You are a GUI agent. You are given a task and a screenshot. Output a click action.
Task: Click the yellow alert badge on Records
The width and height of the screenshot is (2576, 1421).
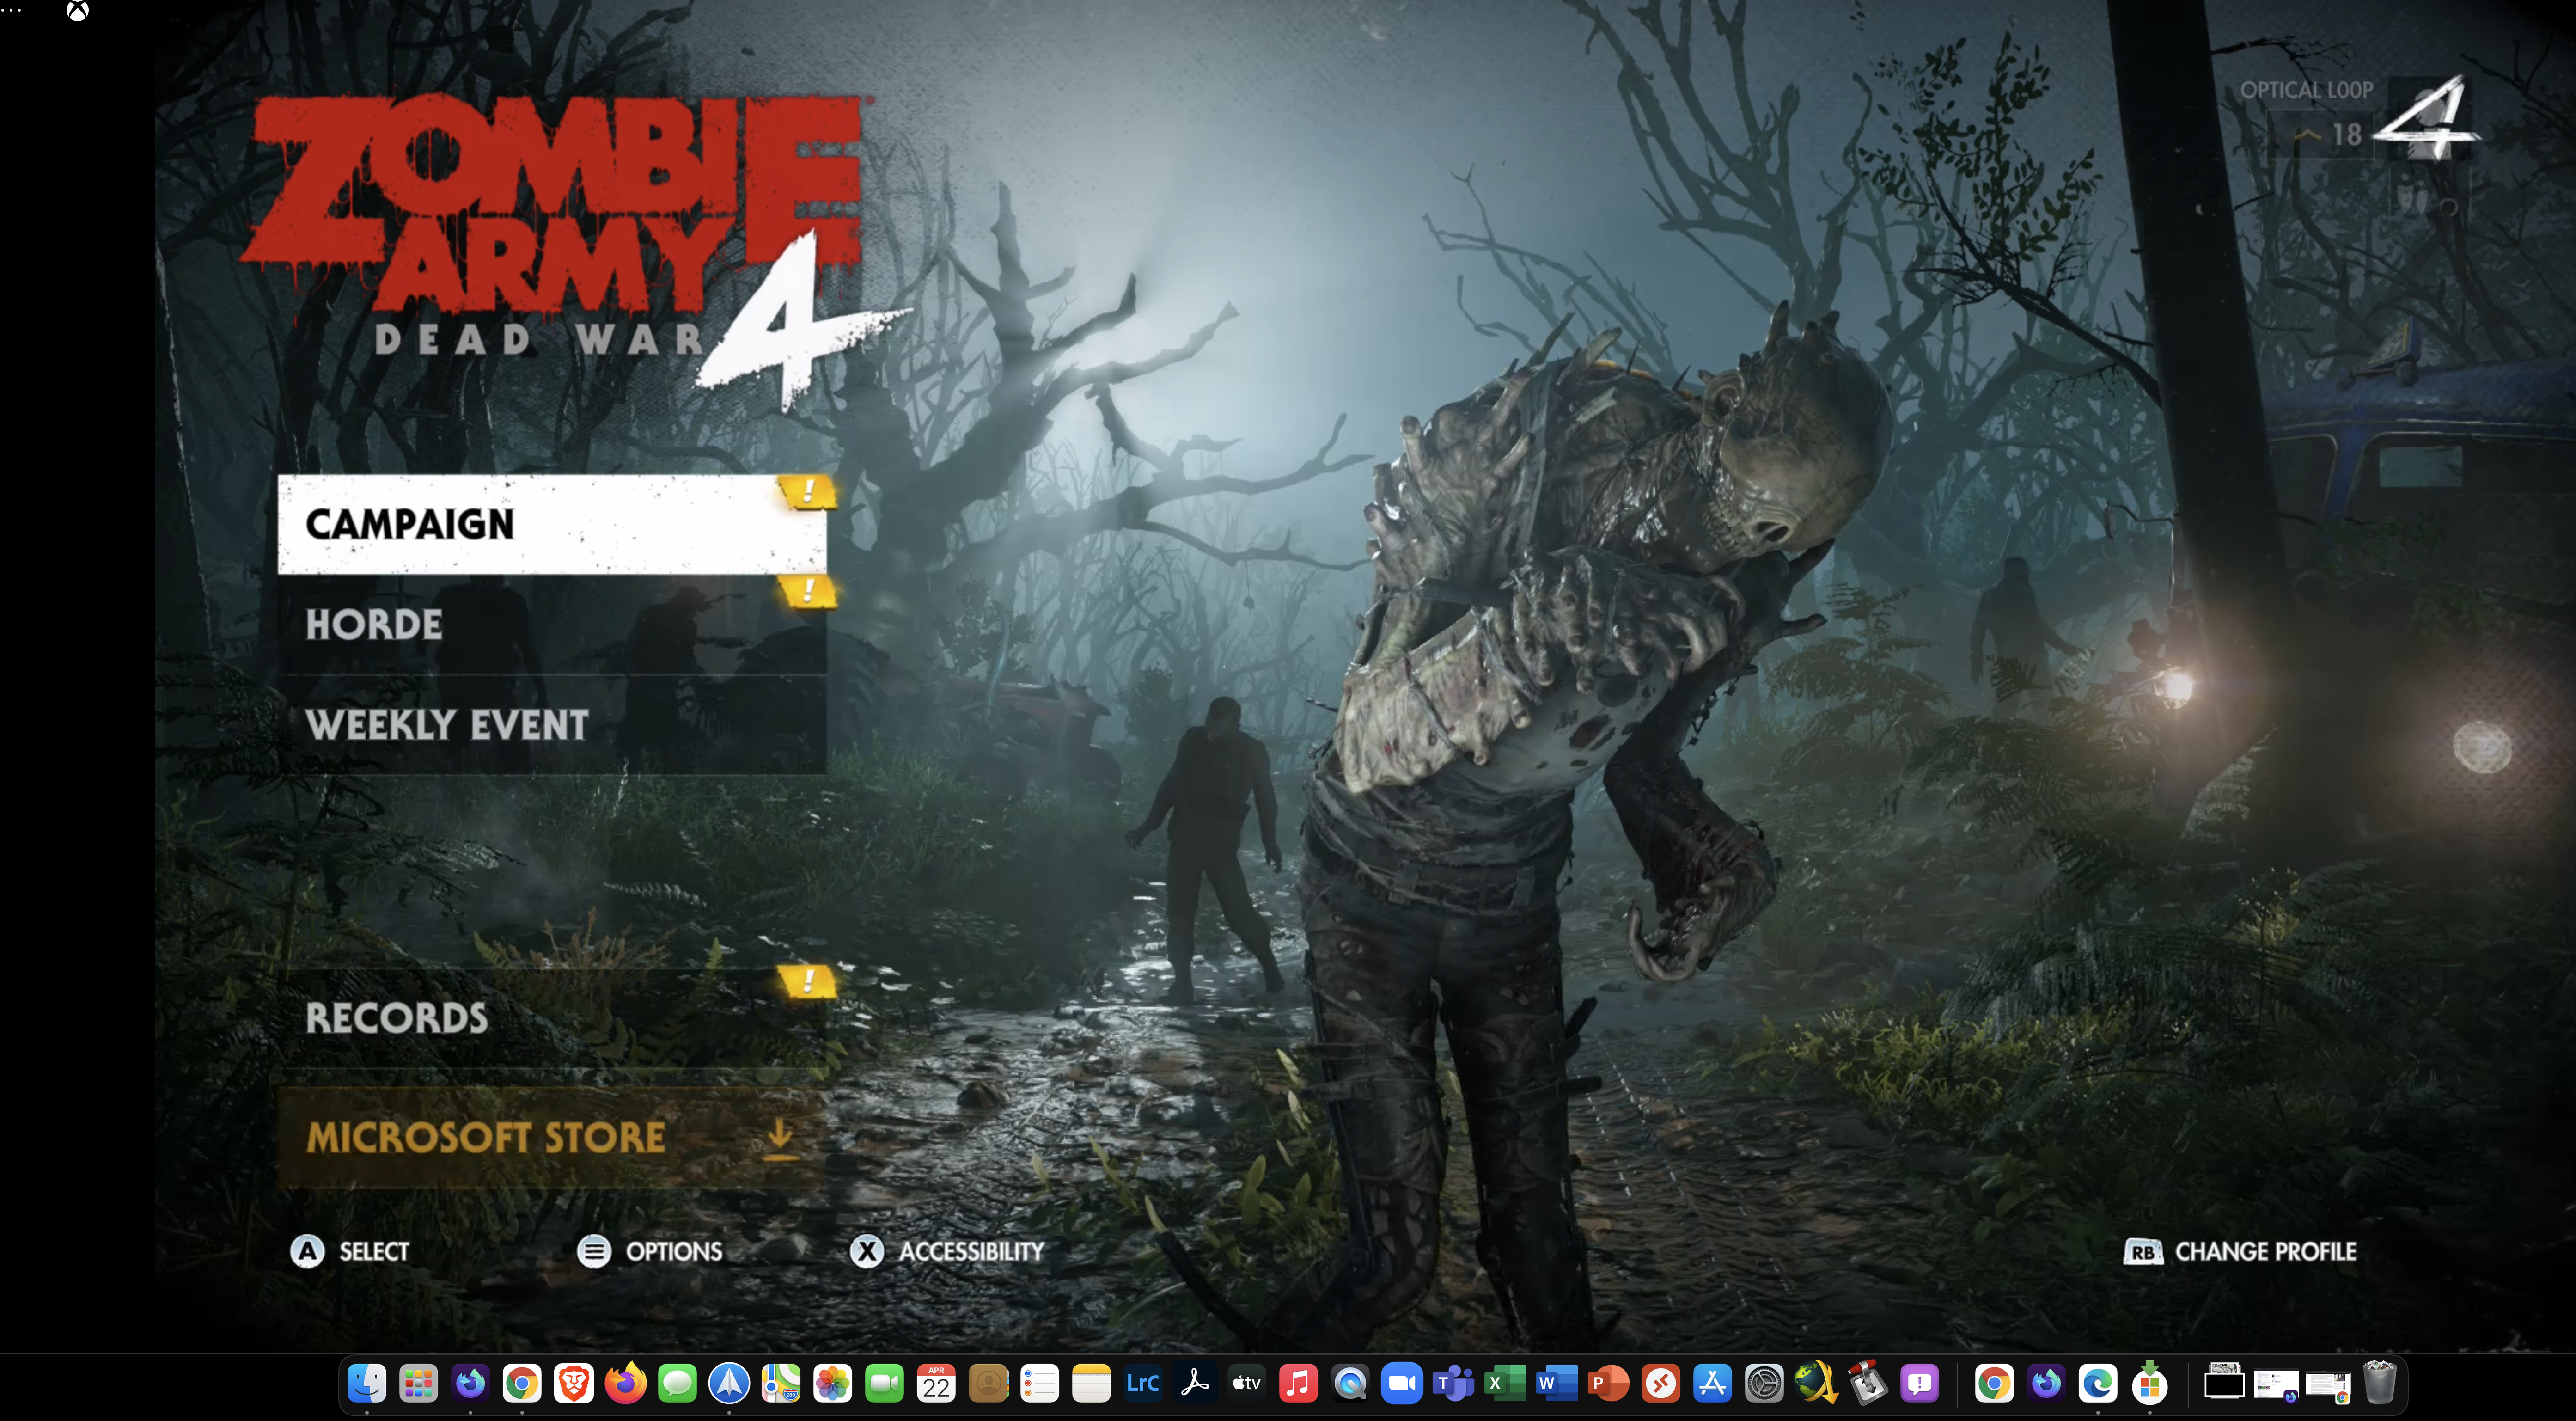click(807, 981)
